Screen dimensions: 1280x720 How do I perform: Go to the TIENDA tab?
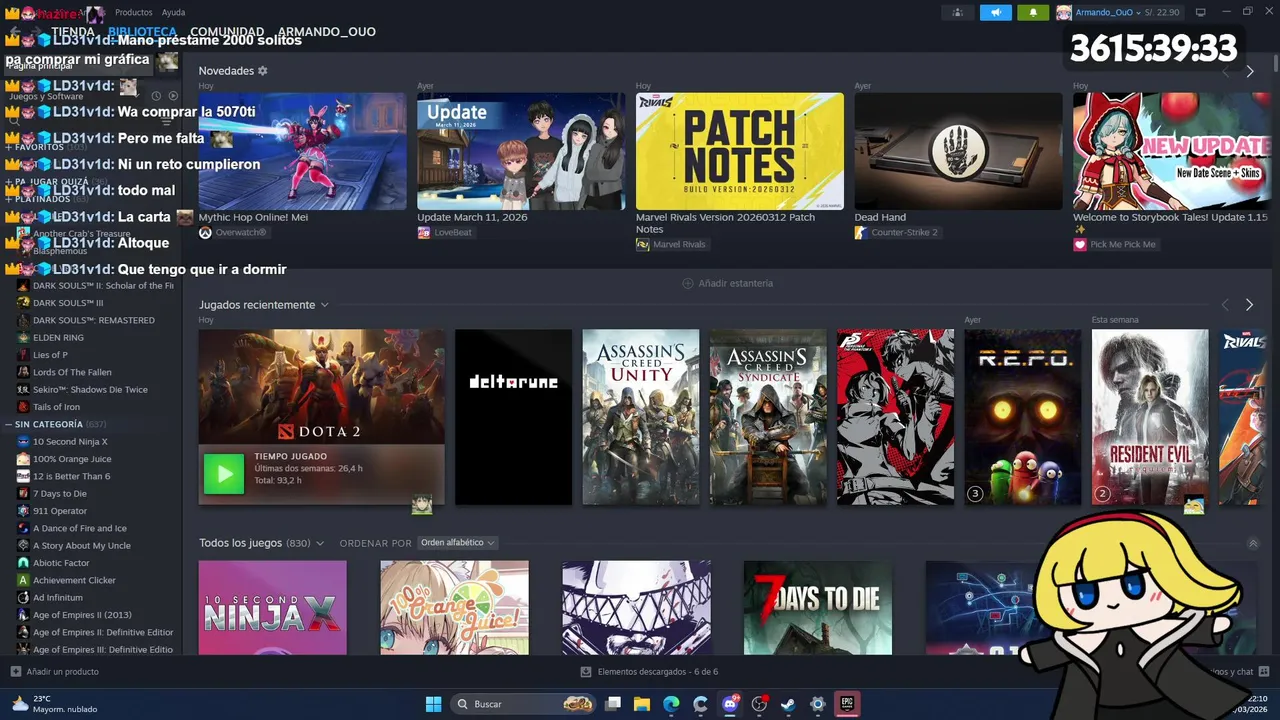click(73, 32)
